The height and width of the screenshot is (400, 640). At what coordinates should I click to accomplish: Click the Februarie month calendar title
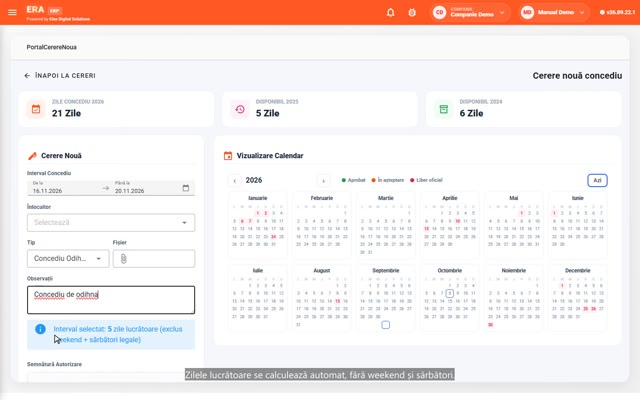coord(322,198)
